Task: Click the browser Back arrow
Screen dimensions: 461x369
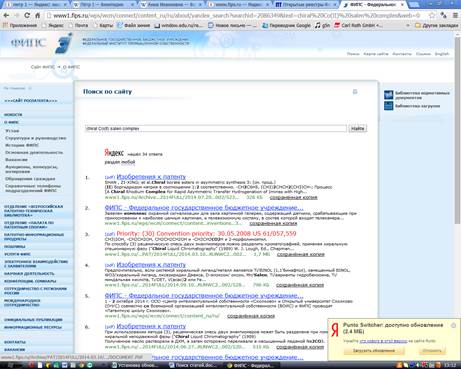Action: (6, 15)
